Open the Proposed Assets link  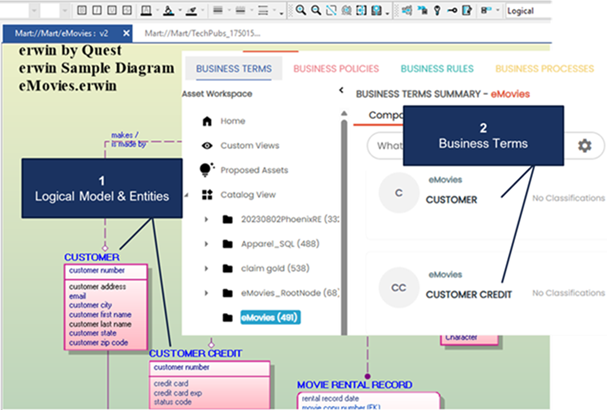tap(254, 170)
